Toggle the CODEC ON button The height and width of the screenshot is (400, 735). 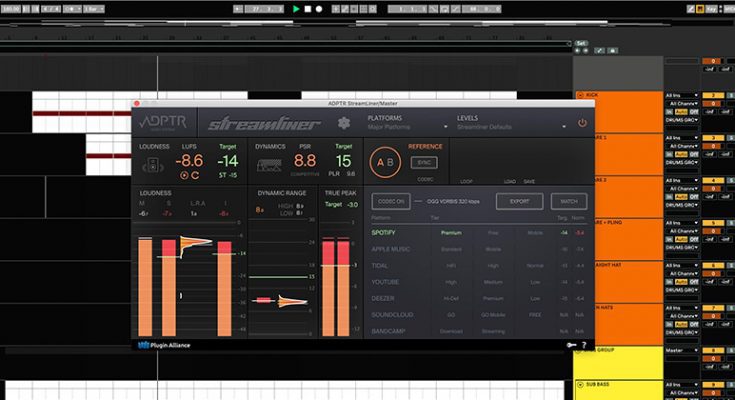(x=391, y=201)
